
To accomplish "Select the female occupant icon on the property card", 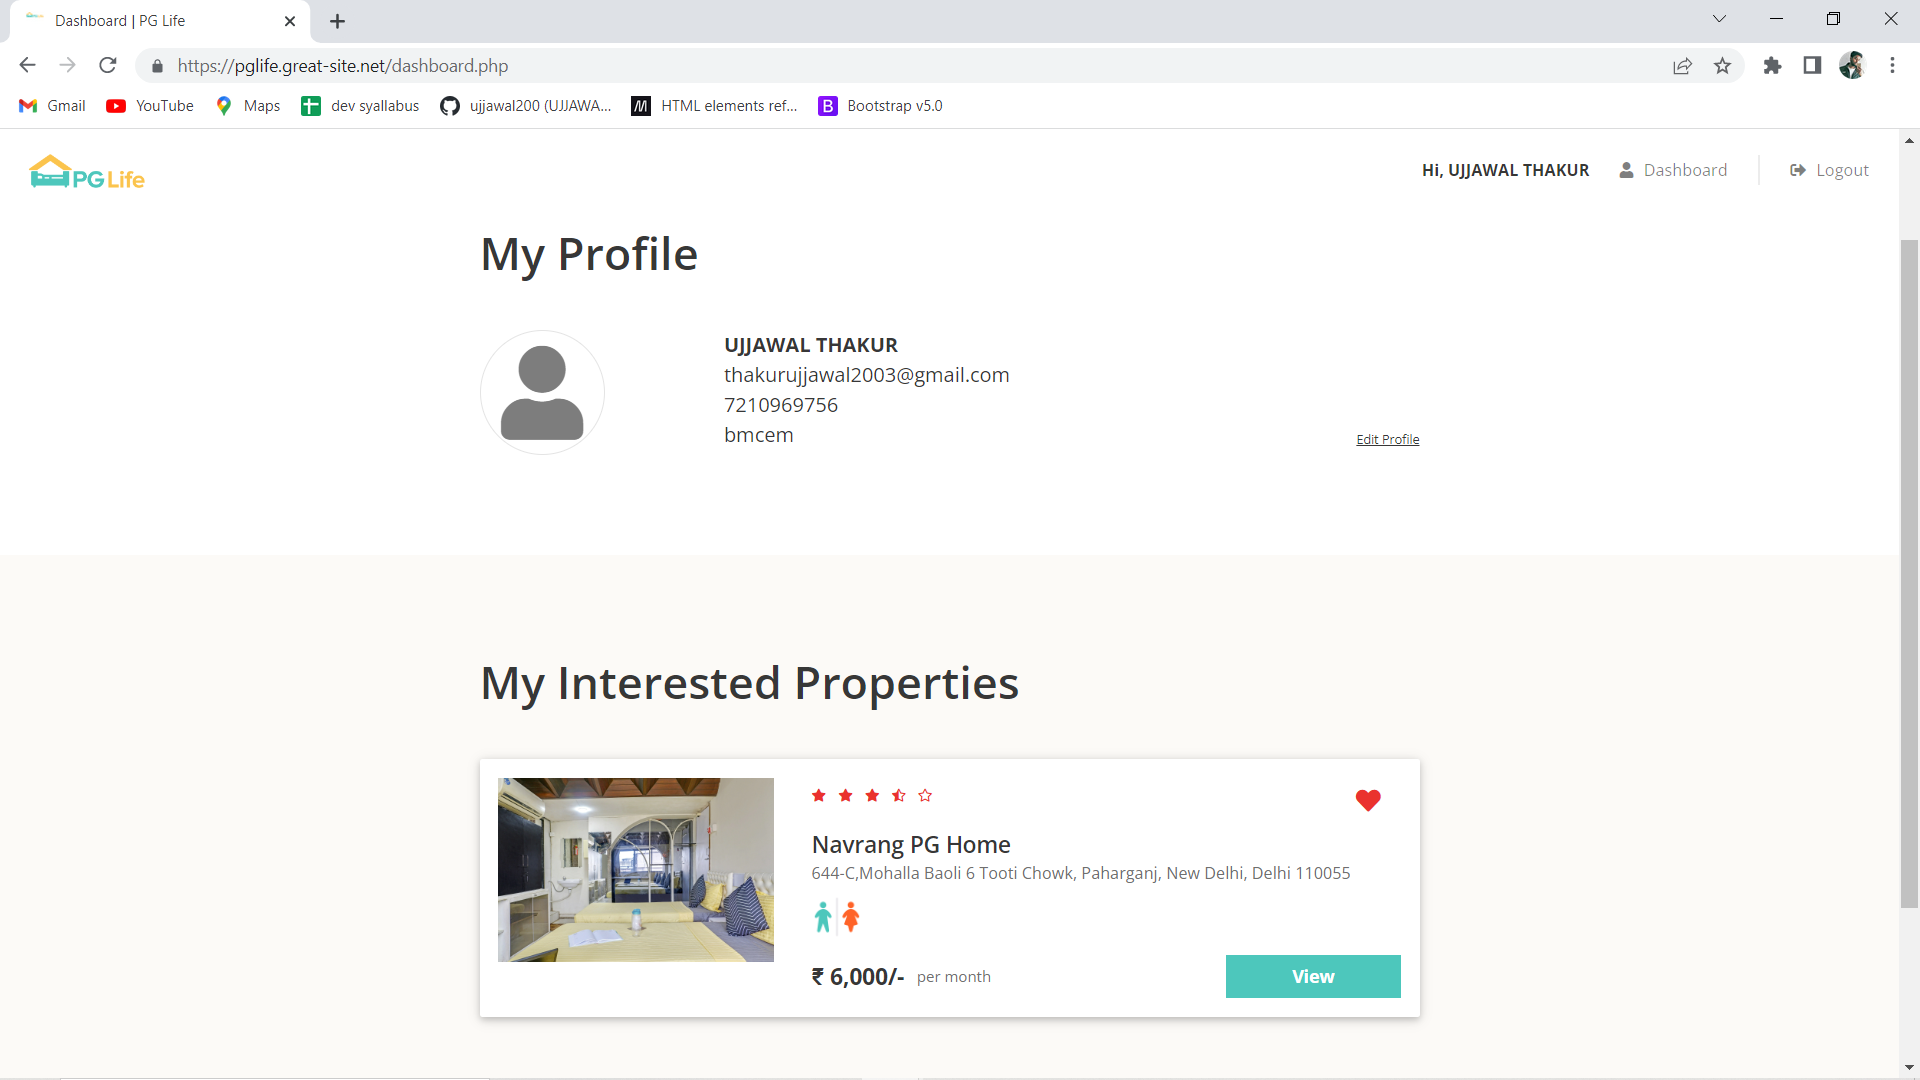I will [850, 916].
